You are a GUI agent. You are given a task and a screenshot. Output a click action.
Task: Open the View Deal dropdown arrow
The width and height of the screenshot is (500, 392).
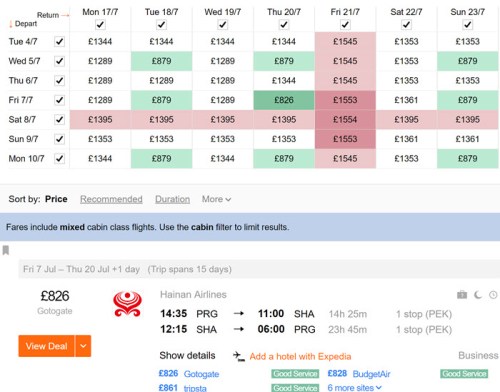click(83, 346)
